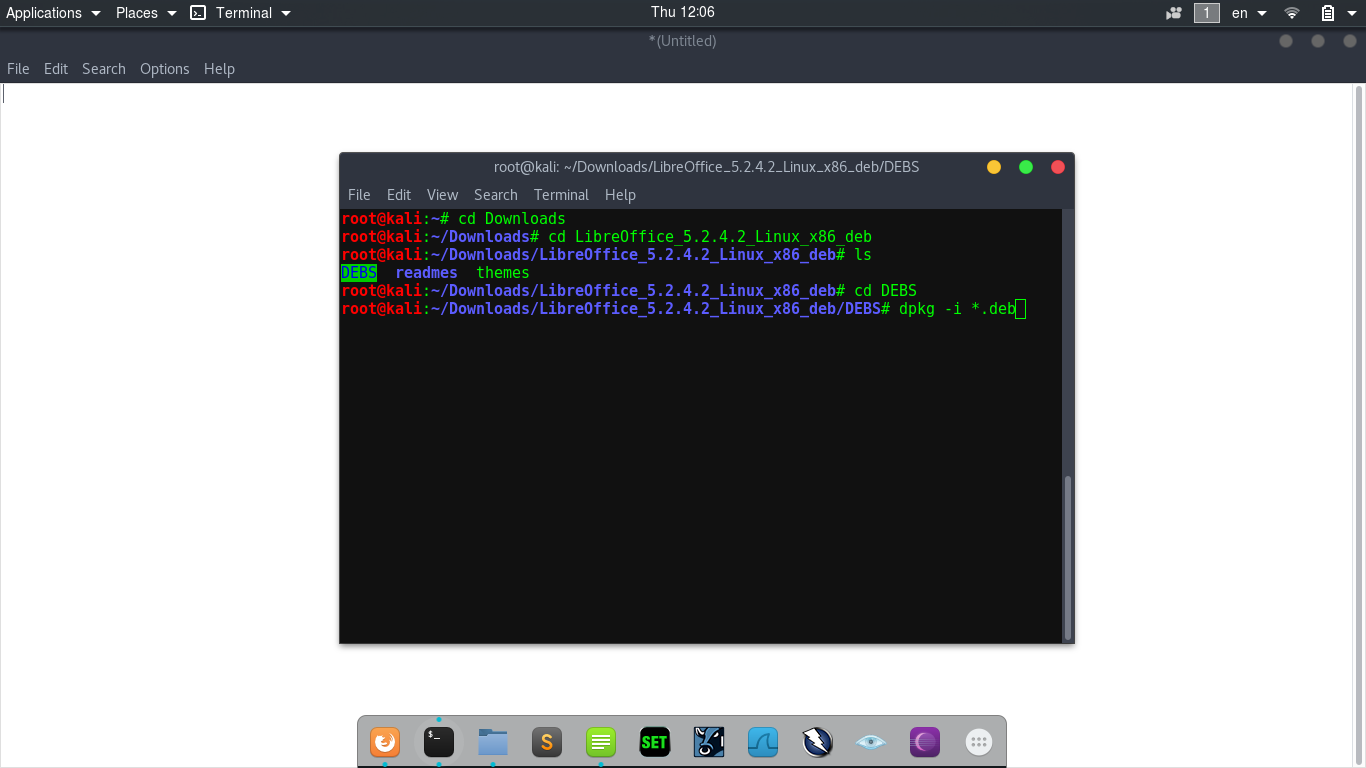Open File menu in the terminal window

tap(359, 195)
